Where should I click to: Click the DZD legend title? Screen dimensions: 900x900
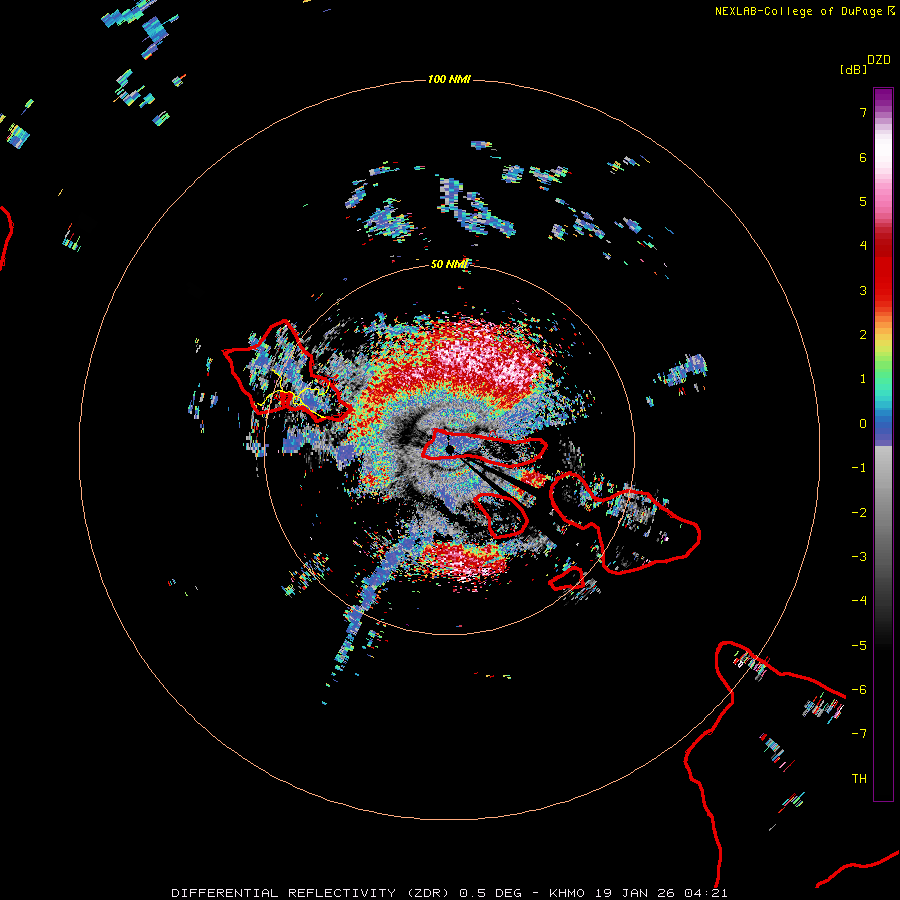[879, 60]
